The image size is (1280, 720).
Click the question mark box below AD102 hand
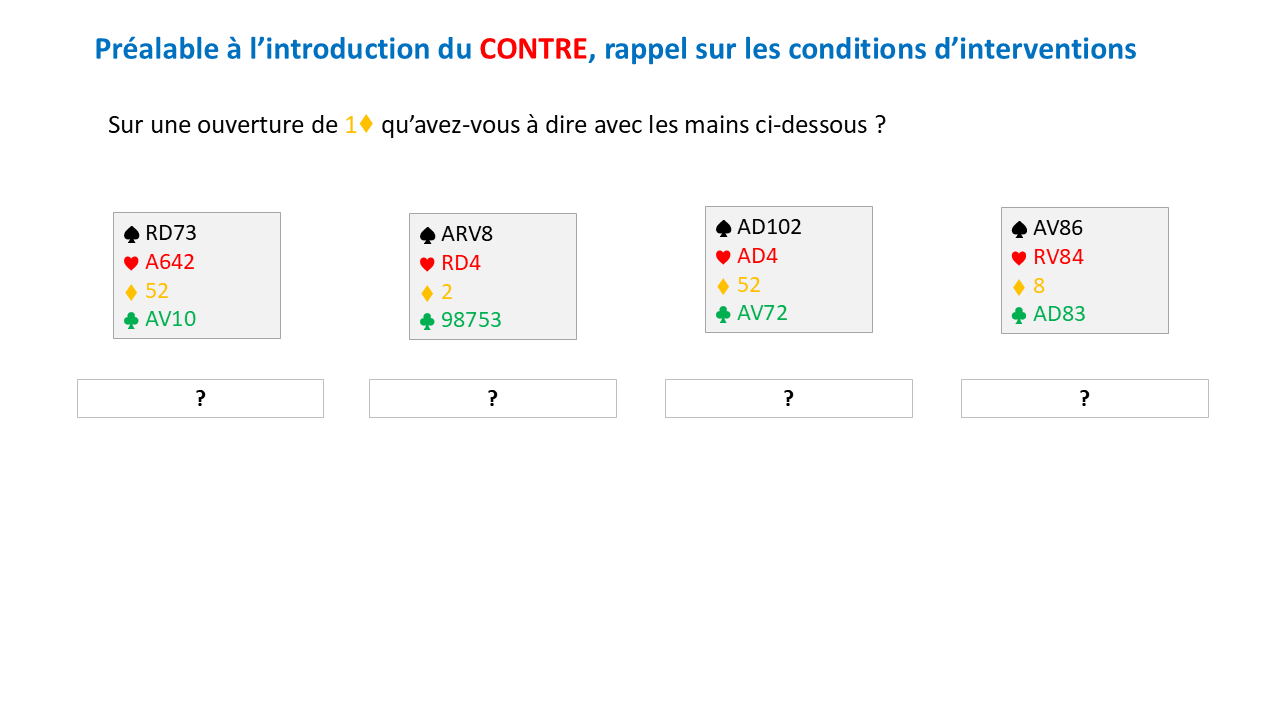point(788,398)
